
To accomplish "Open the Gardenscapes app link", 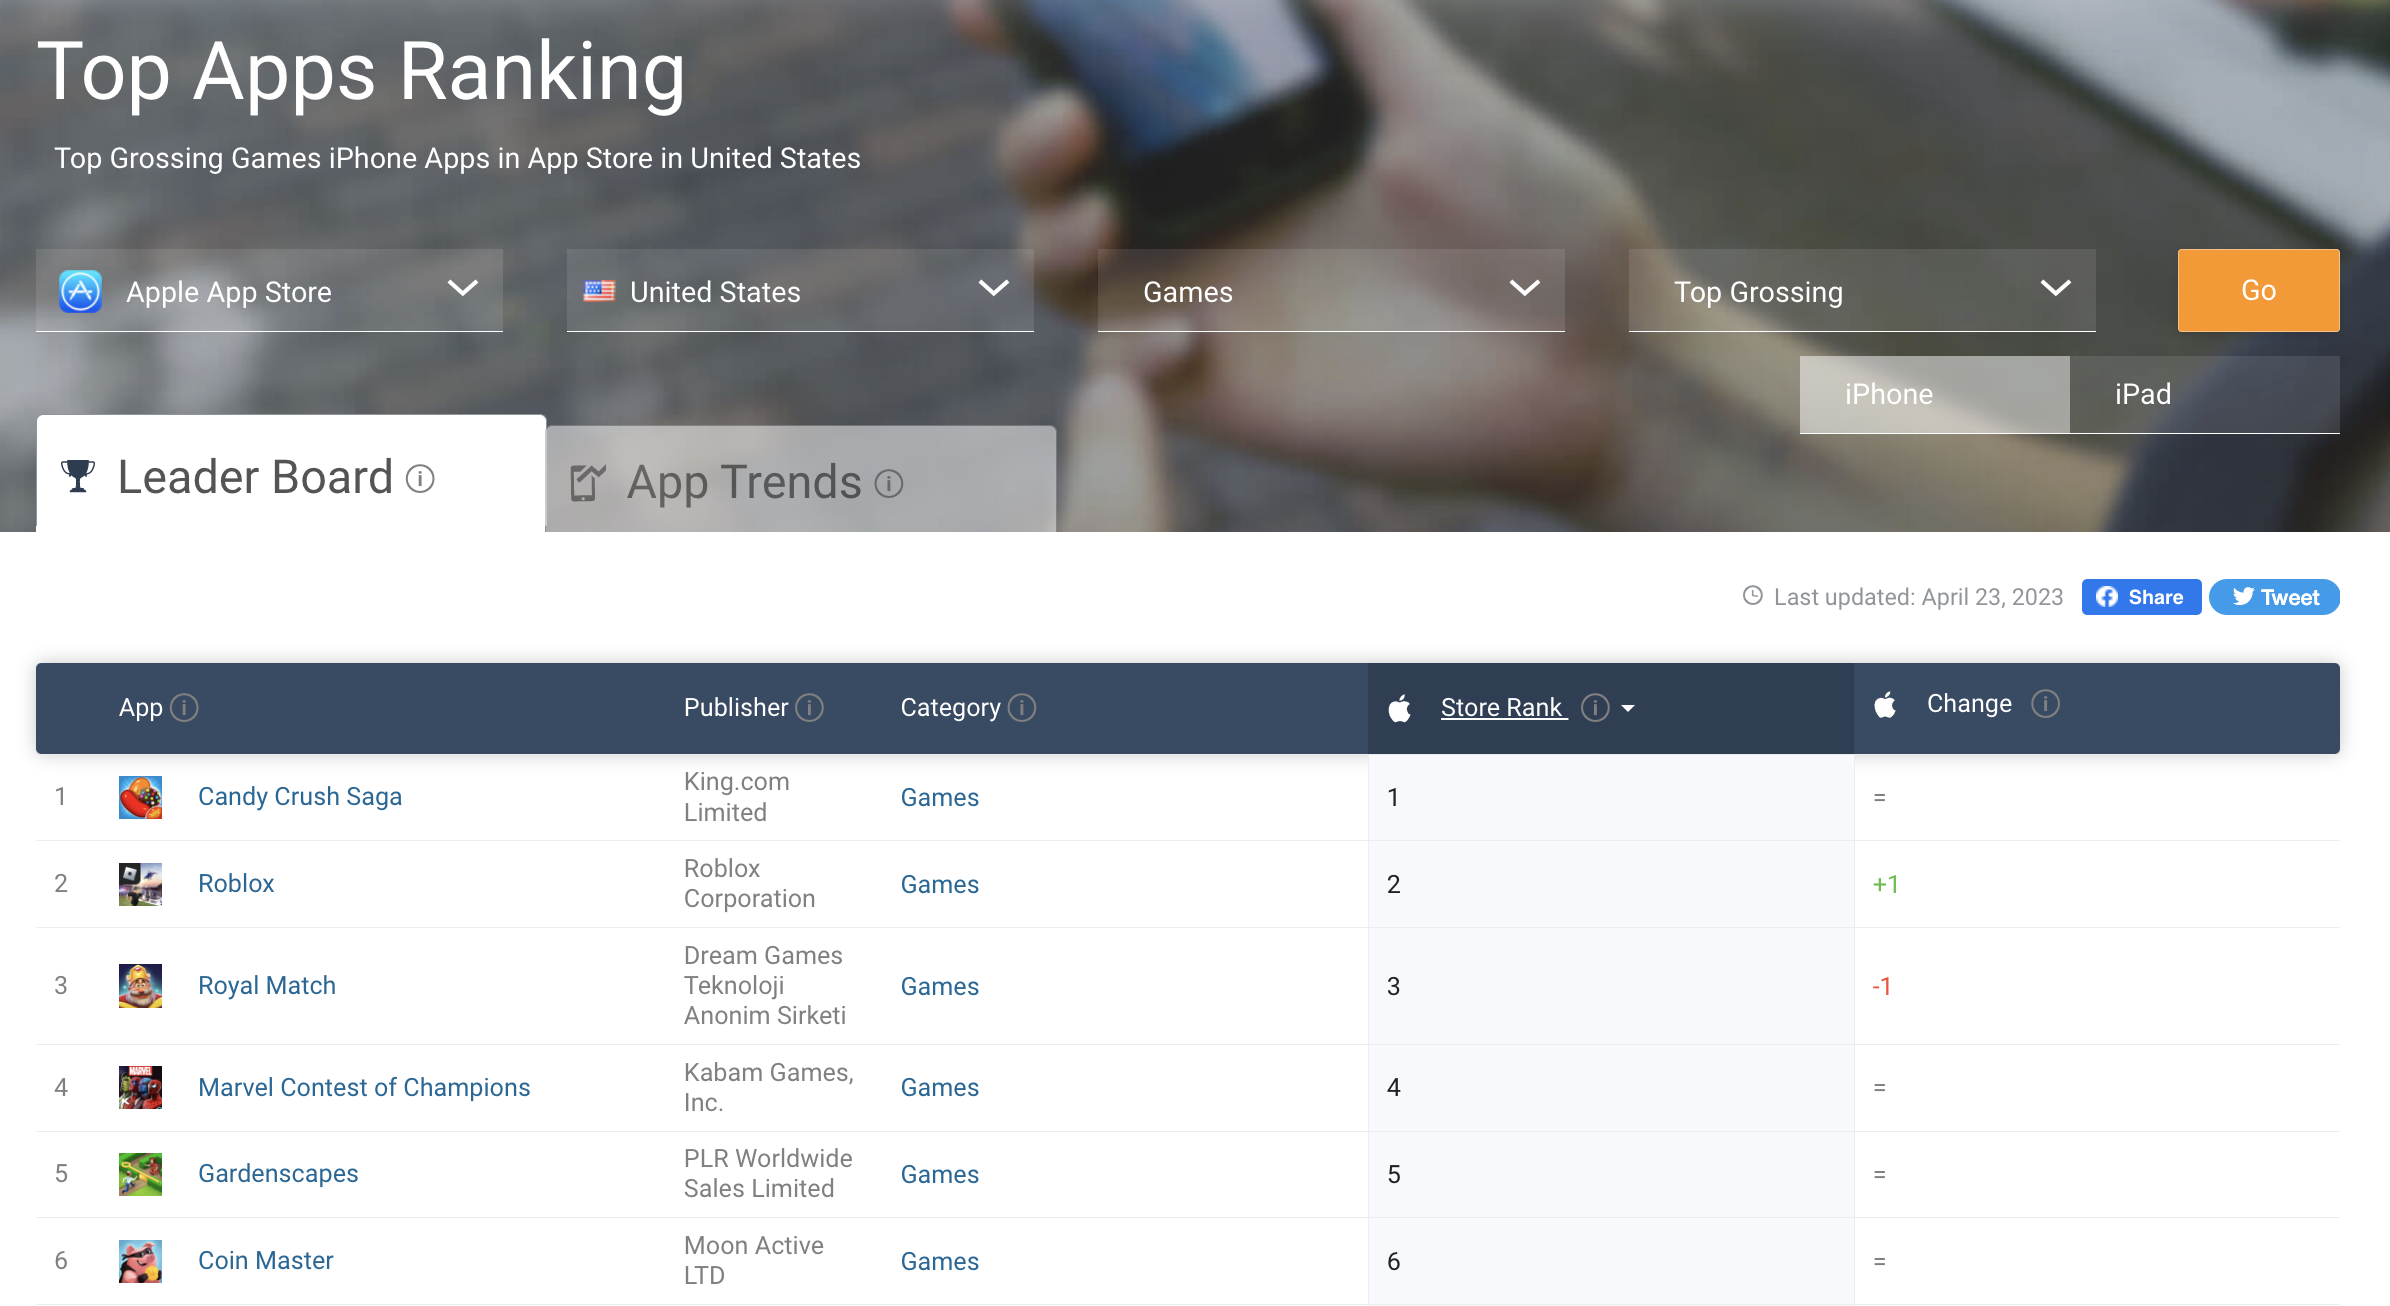I will click(278, 1174).
